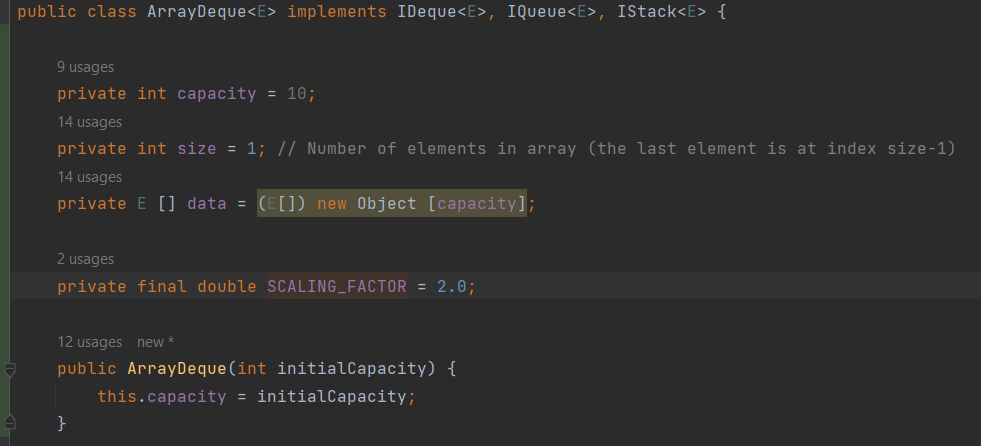
Task: Collapse the ArrayDeque constructor fold marker
Action: [x=9, y=370]
